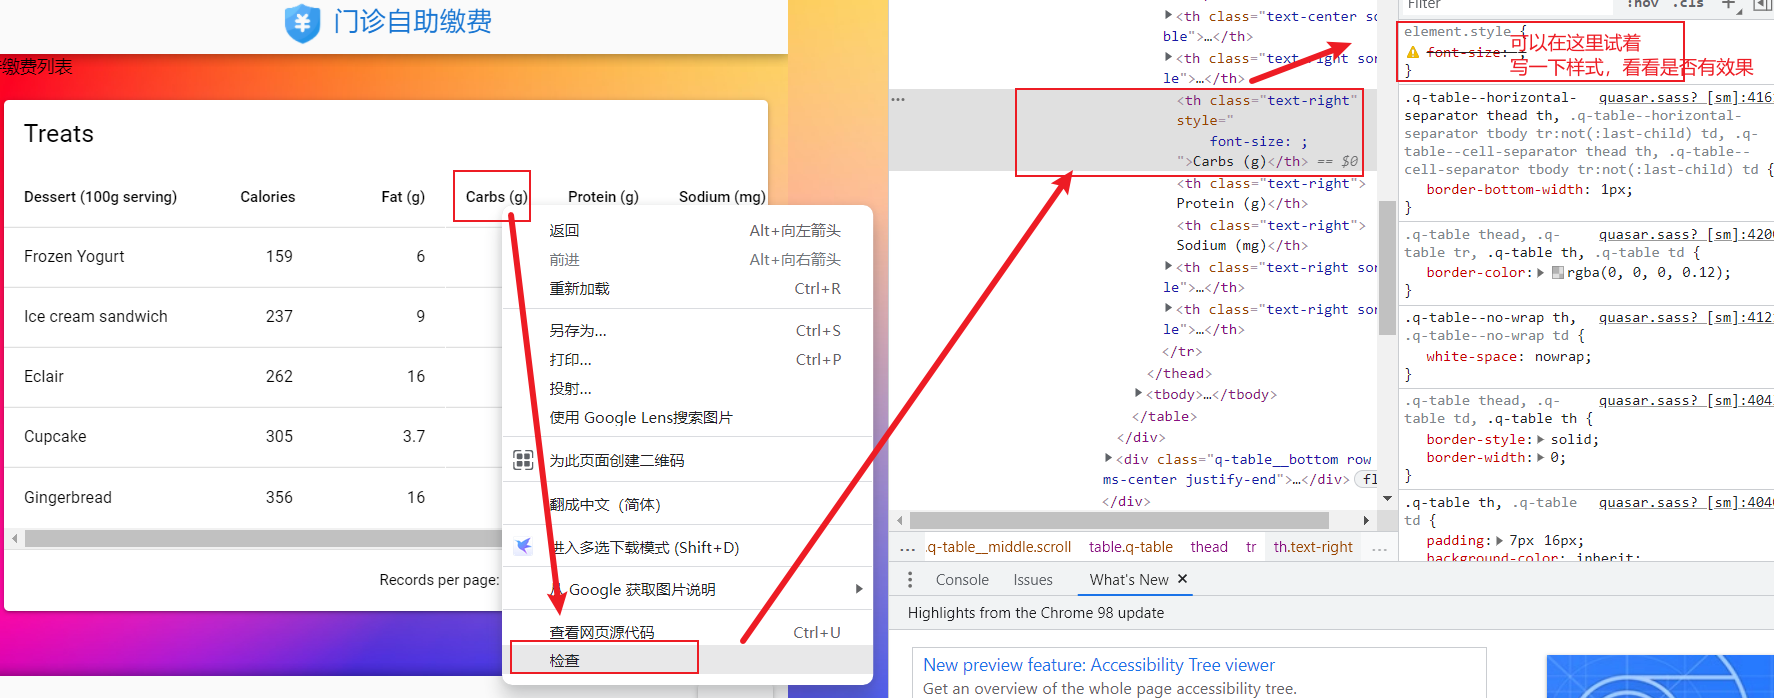Click the Protein (g) column header
This screenshot has height=698, width=1774.
603,197
